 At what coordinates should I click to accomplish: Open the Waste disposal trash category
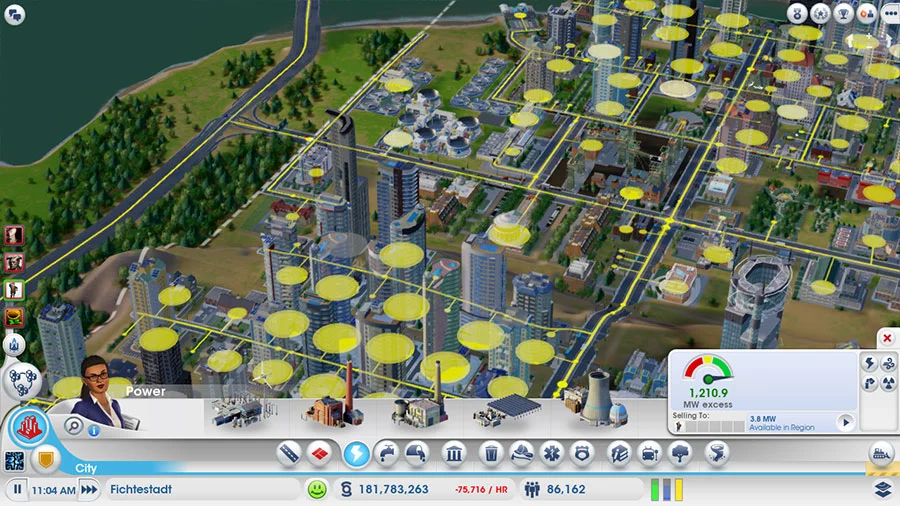click(x=491, y=454)
